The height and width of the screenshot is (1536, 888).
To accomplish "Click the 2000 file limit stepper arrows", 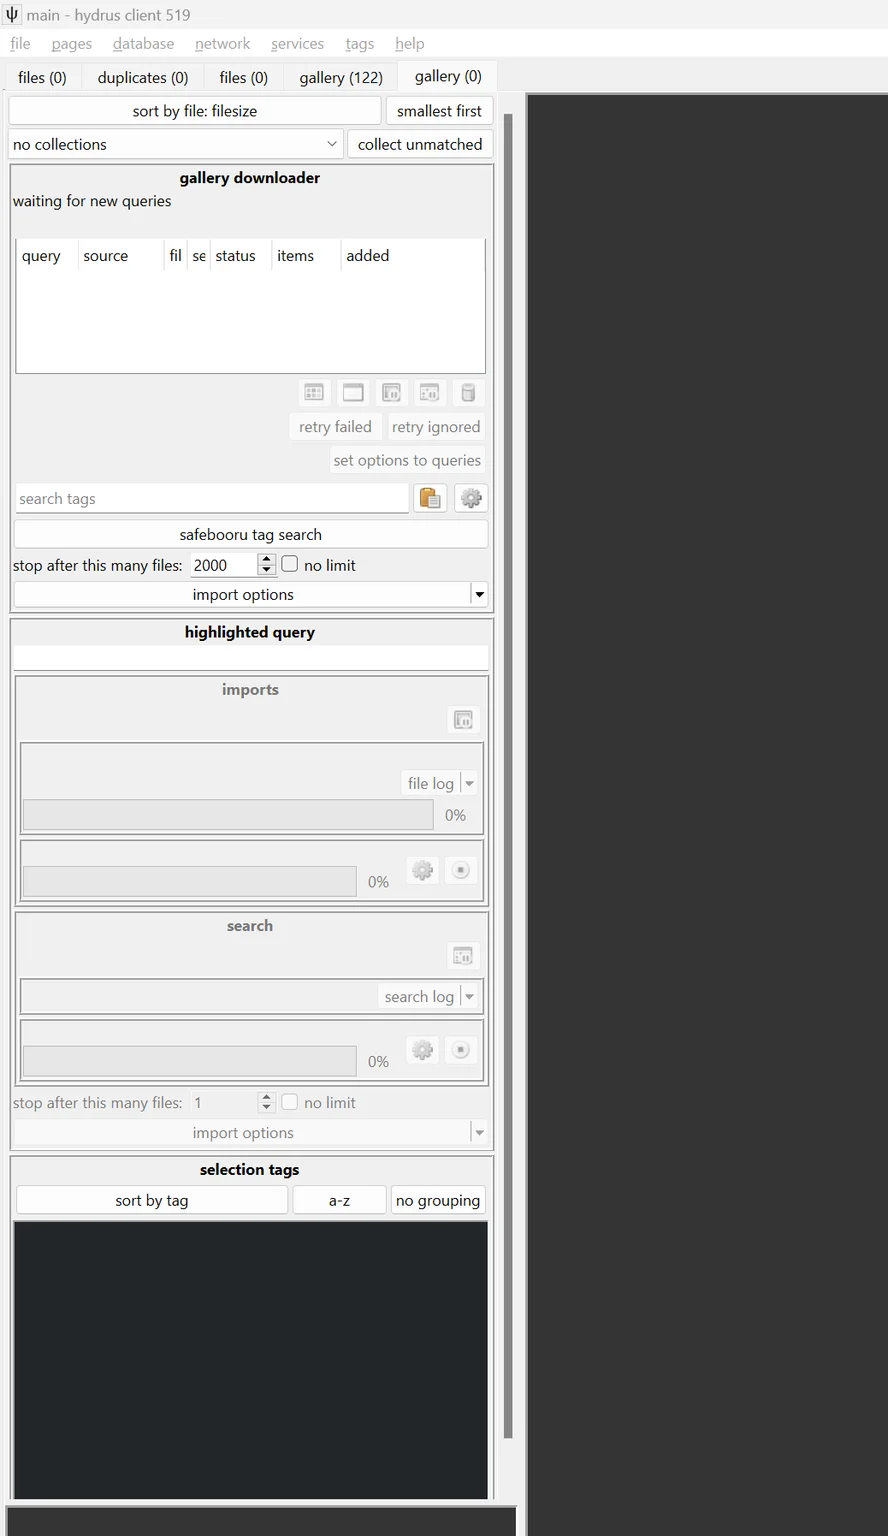I will (266, 565).
